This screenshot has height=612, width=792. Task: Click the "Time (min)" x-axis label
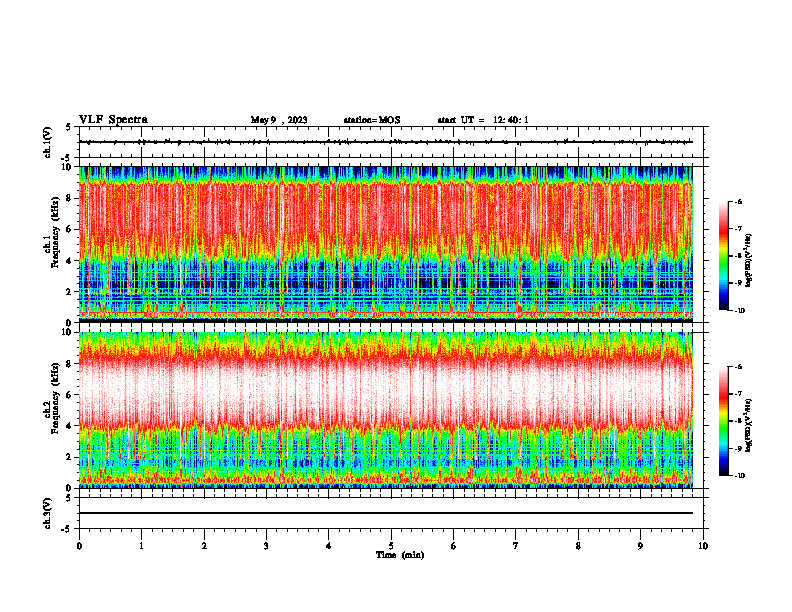pos(400,555)
